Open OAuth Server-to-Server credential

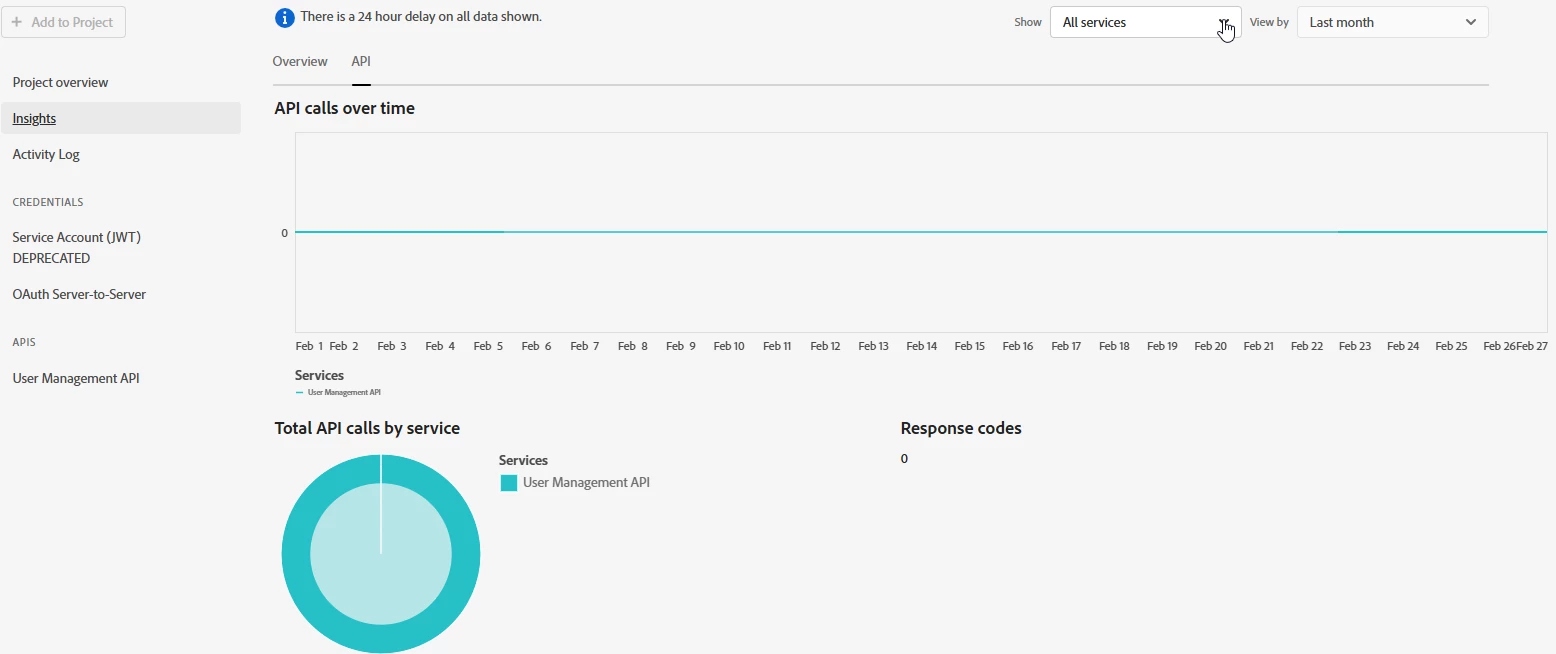79,294
